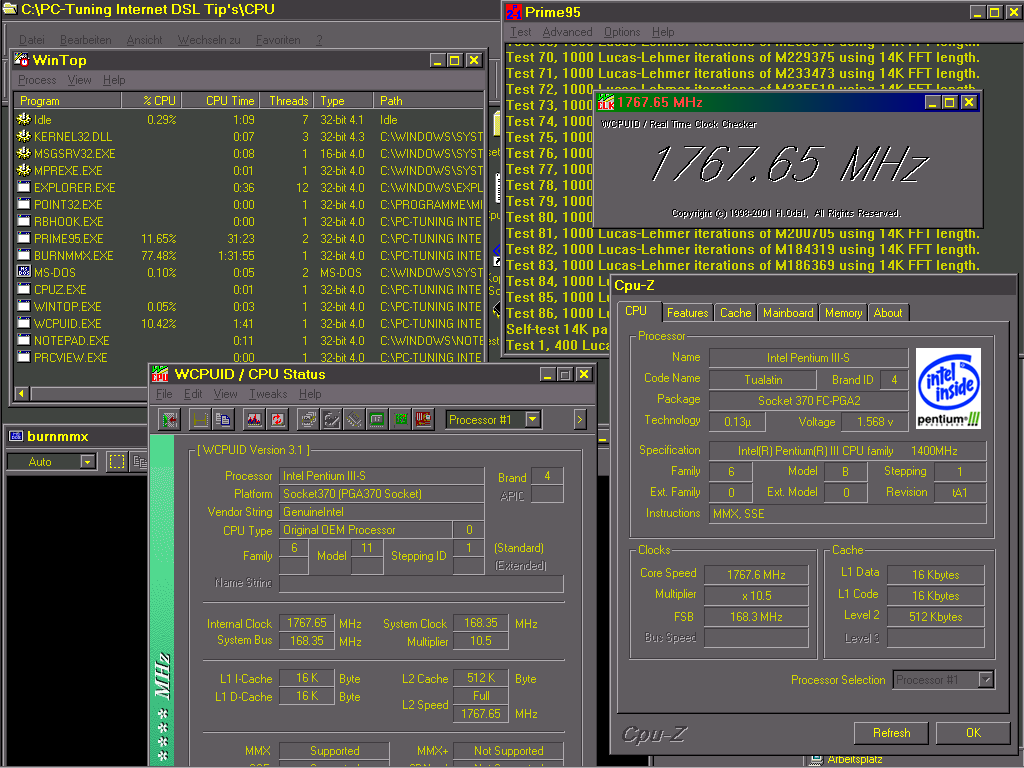This screenshot has width=1024, height=768.
Task: Click the WCPUID.EXE process icon in WinTop
Action: (x=24, y=323)
